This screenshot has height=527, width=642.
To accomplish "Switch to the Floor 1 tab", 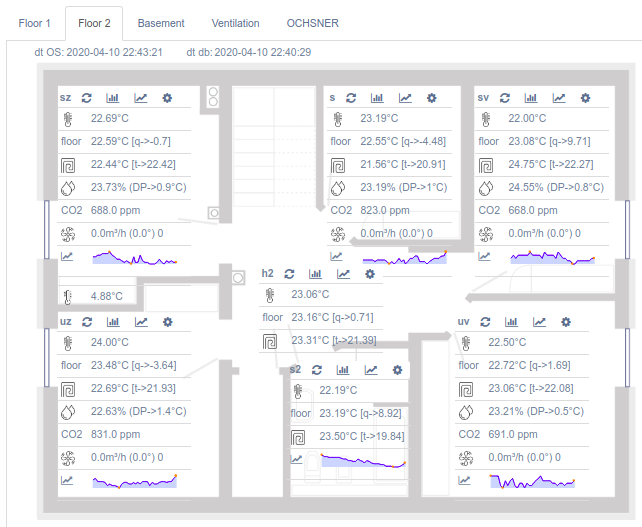I will [34, 22].
